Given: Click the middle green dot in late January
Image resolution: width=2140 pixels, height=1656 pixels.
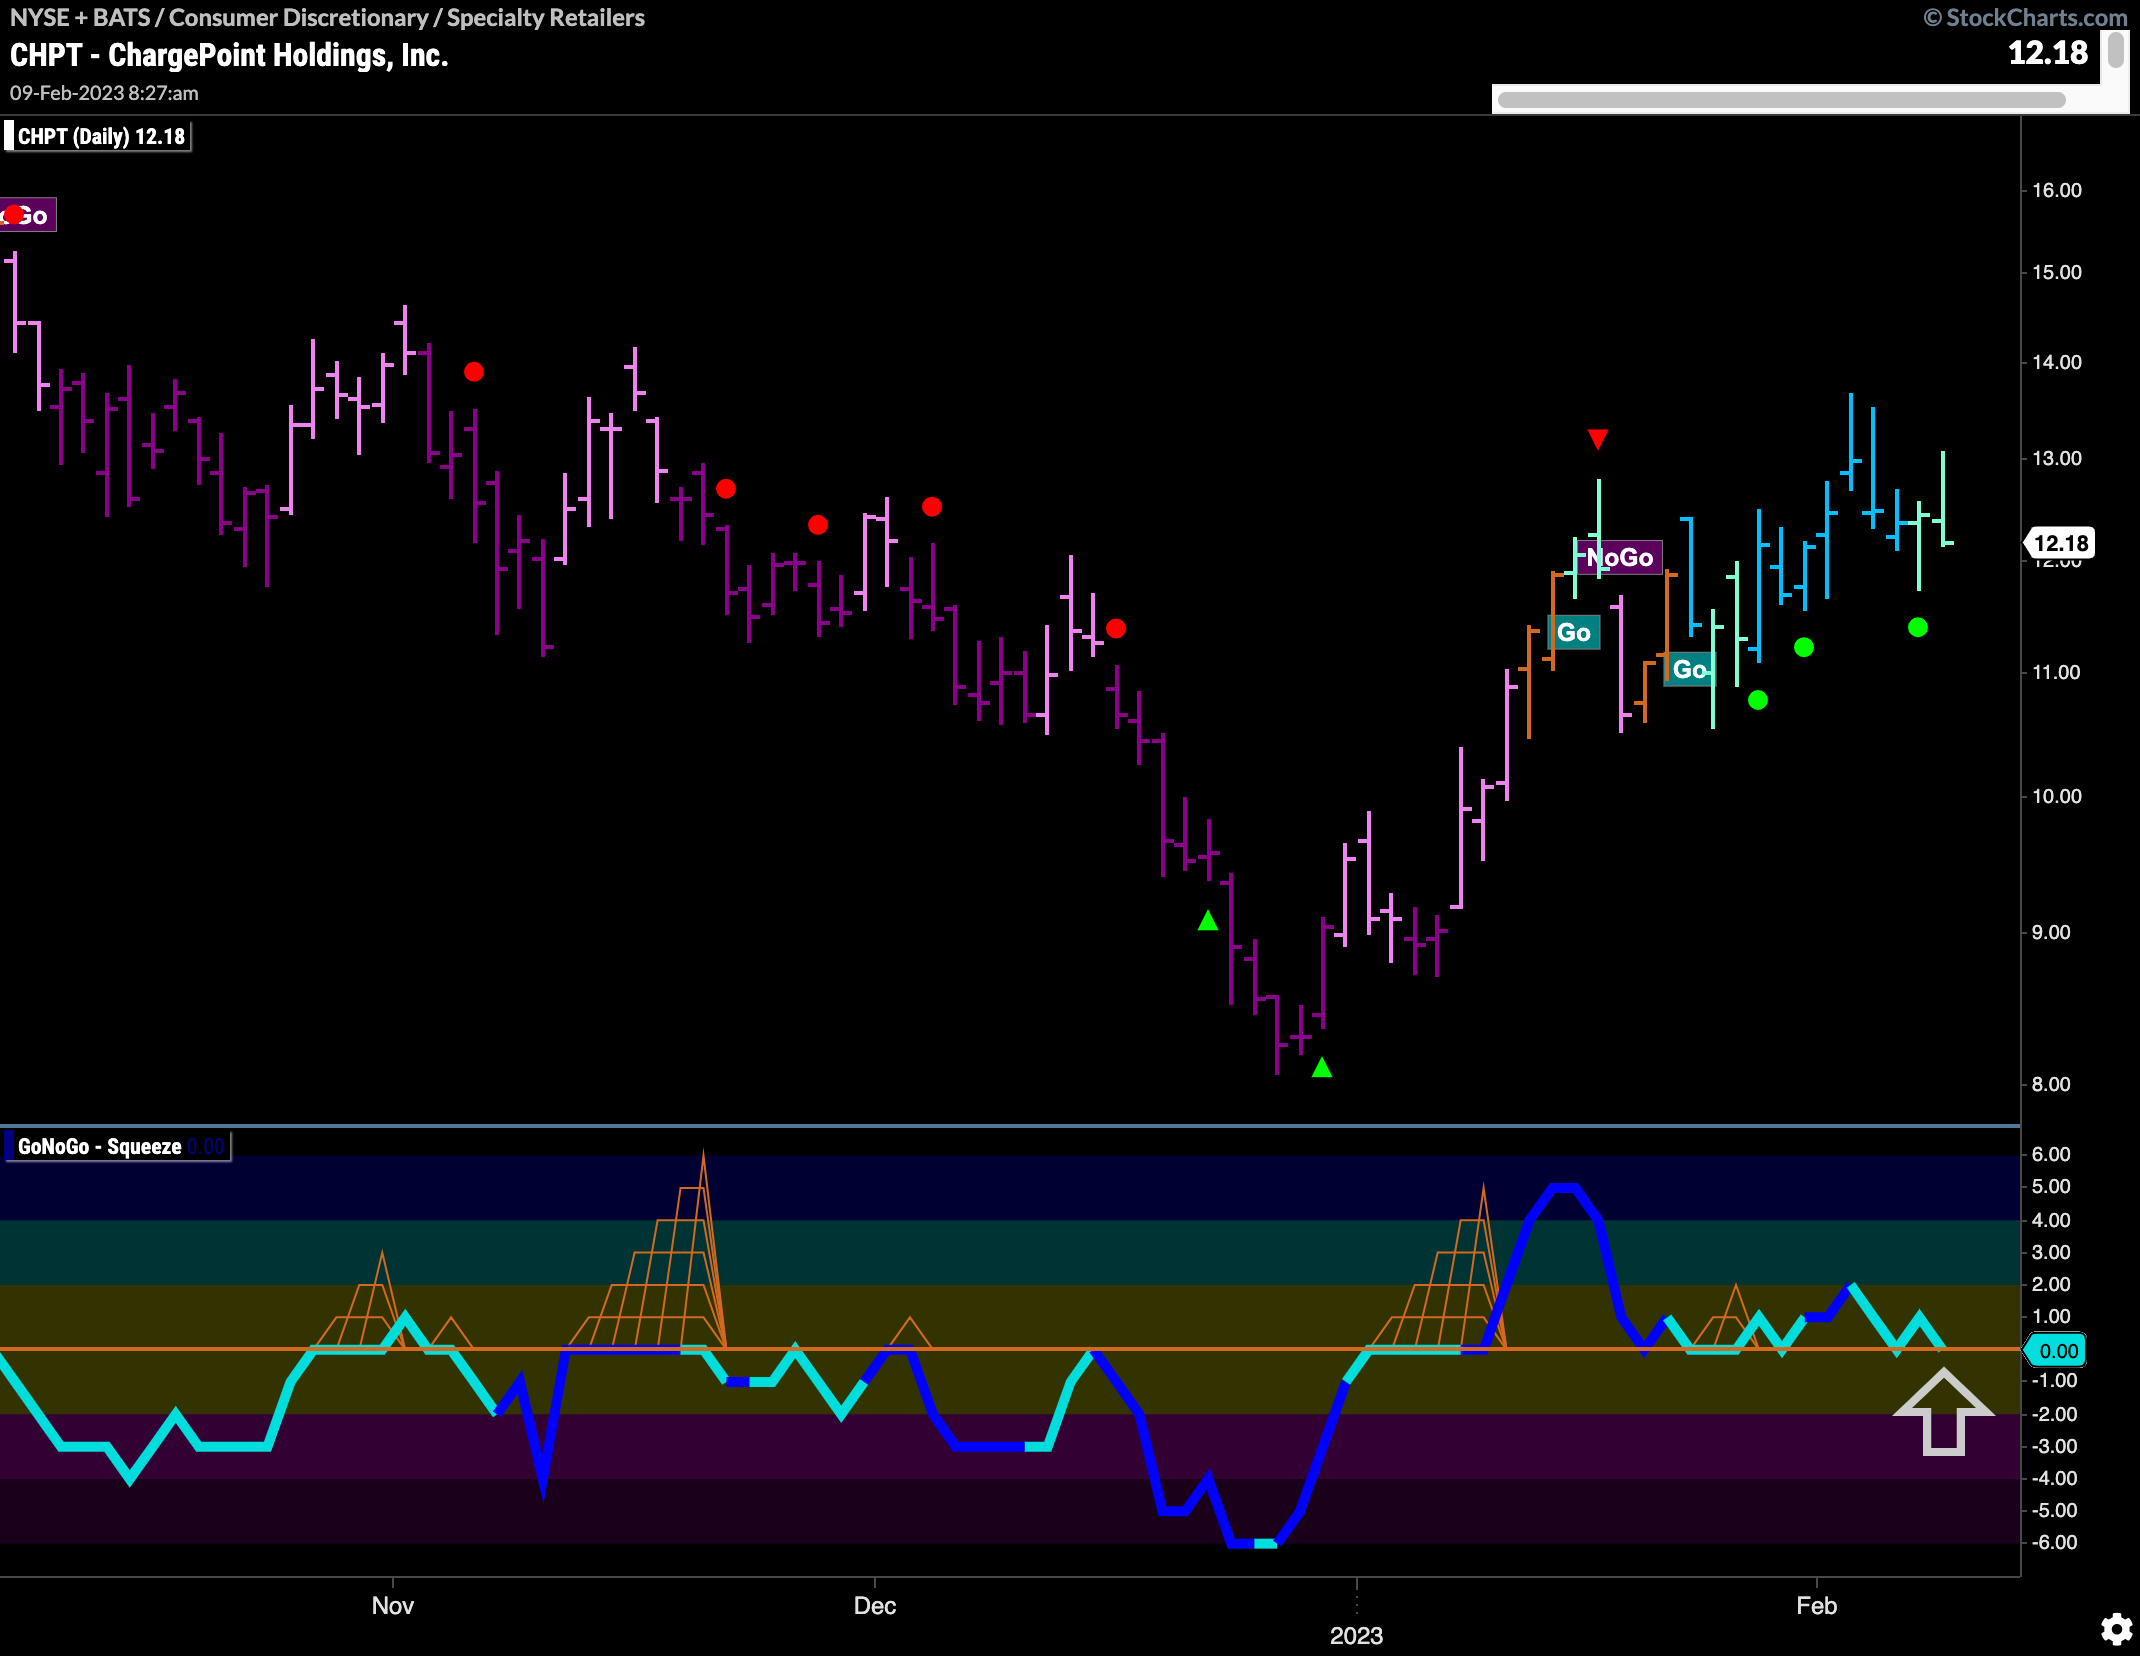Looking at the screenshot, I should coord(1804,647).
